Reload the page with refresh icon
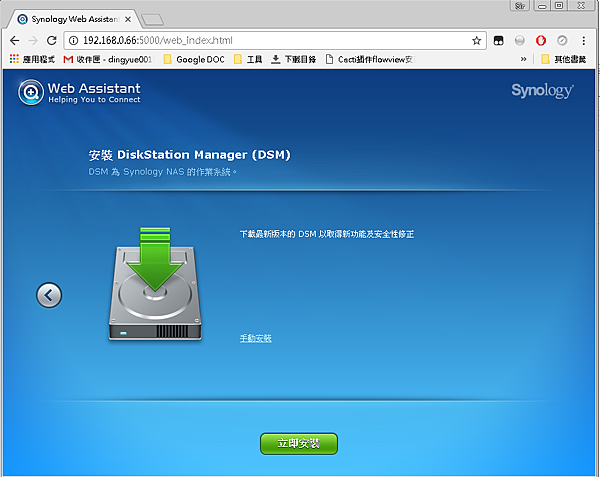The height and width of the screenshot is (477, 600). (52, 41)
